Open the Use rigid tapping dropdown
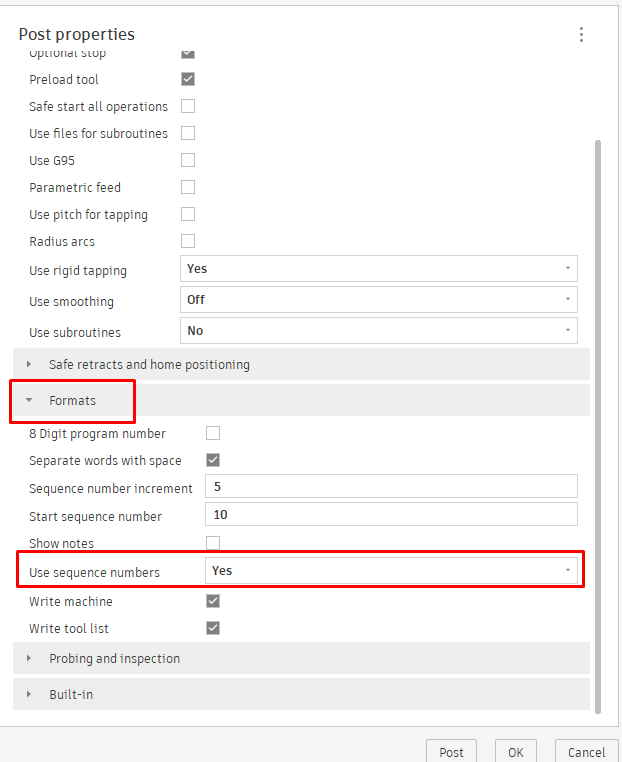 [x=380, y=269]
